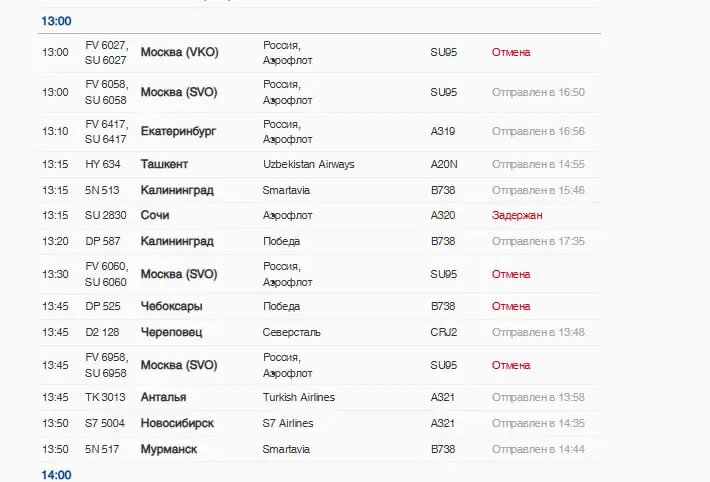The image size is (710, 482).
Task: Click flight number HY 634
Action: (x=103, y=164)
